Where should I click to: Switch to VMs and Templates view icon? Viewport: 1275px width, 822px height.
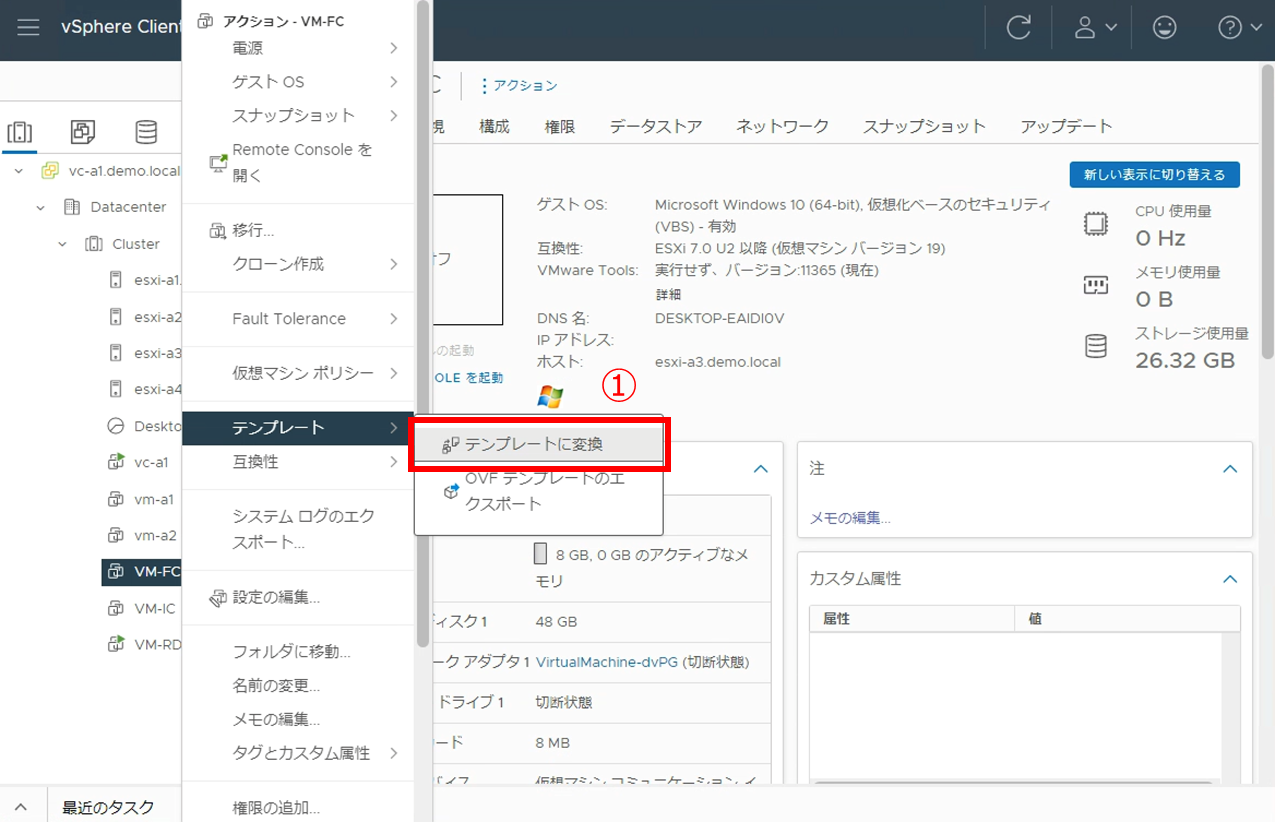pyautogui.click(x=83, y=132)
